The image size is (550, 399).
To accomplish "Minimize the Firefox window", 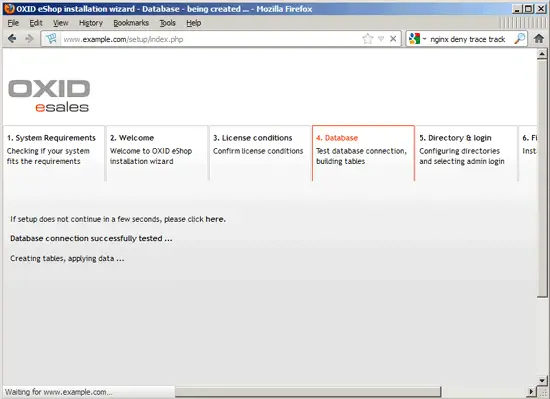I will coord(516,9).
